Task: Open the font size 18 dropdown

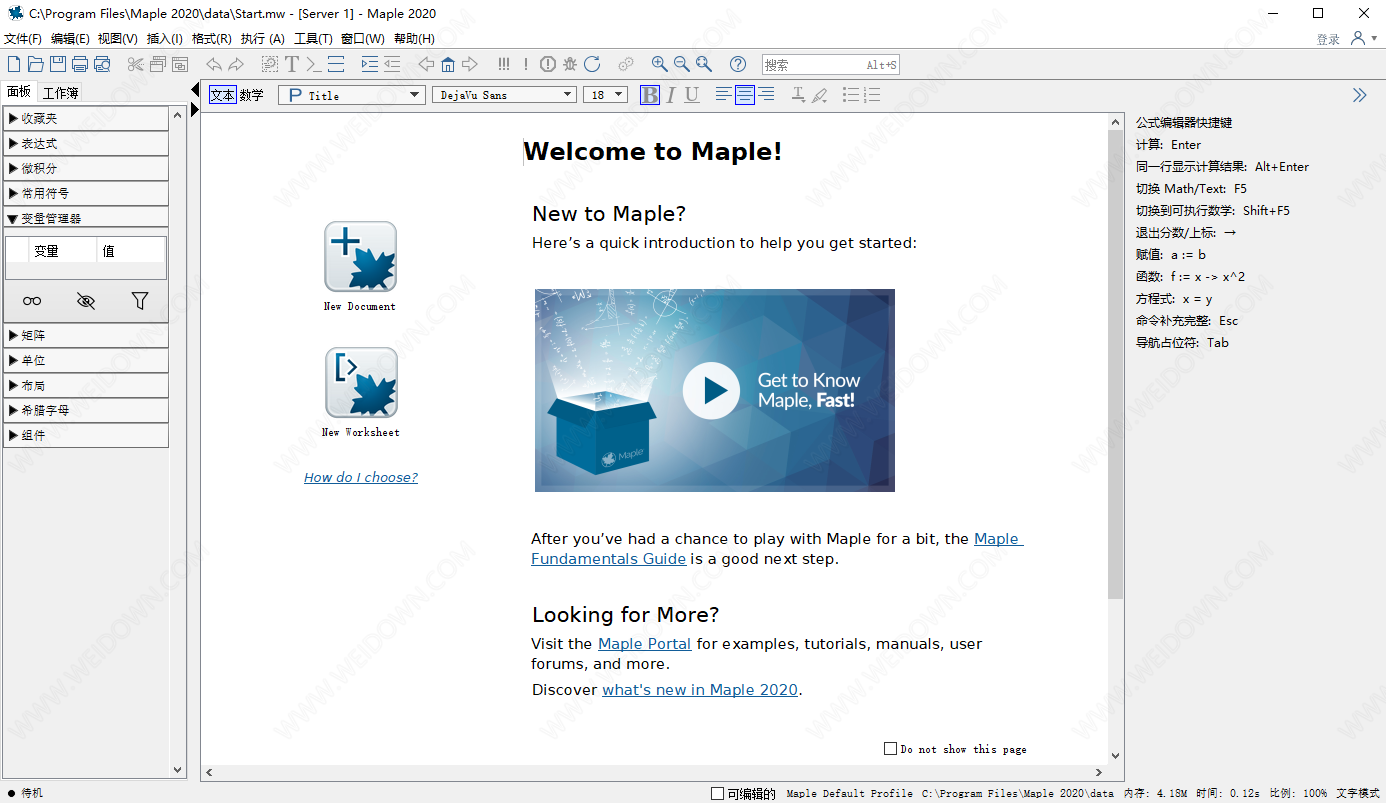Action: pyautogui.click(x=605, y=95)
